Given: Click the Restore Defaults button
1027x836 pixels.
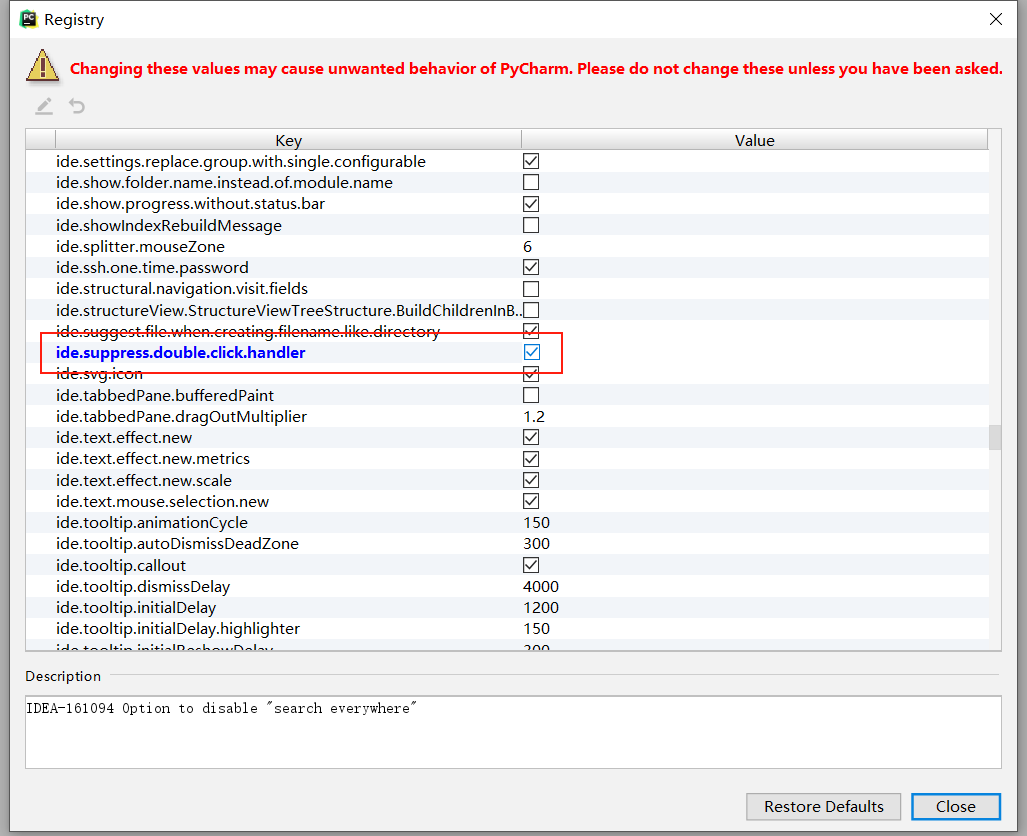Looking at the screenshot, I should pos(823,807).
